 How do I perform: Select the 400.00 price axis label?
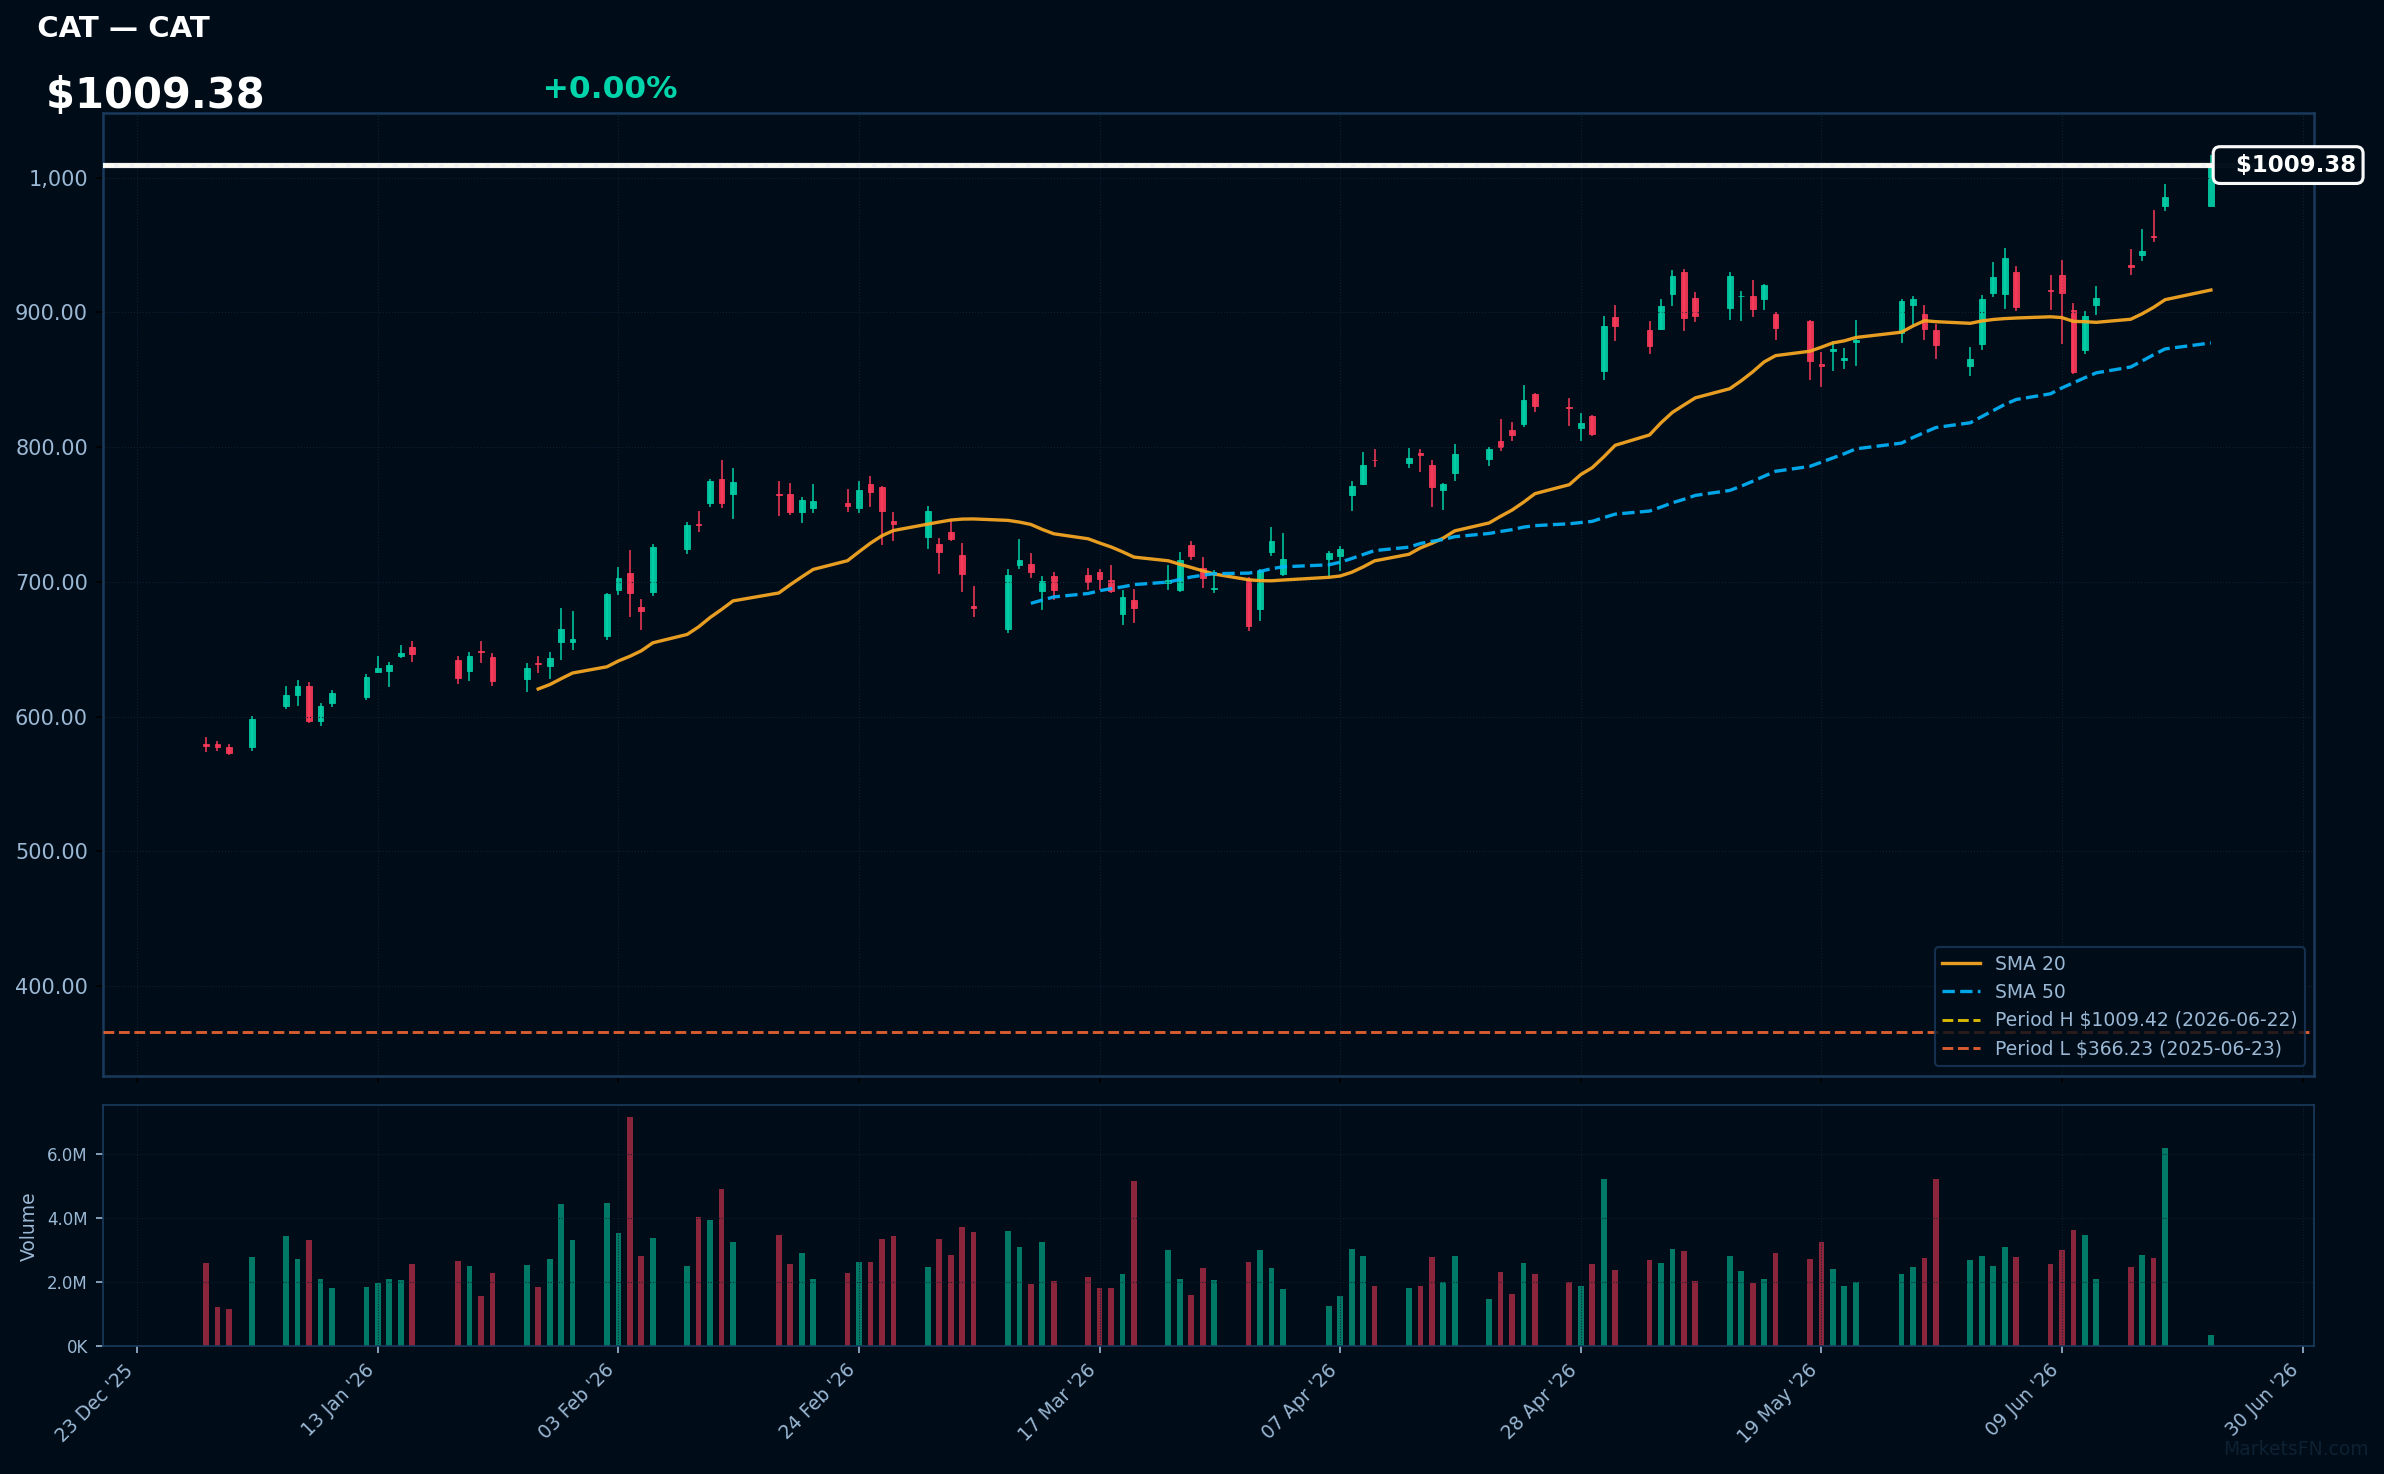pos(51,987)
